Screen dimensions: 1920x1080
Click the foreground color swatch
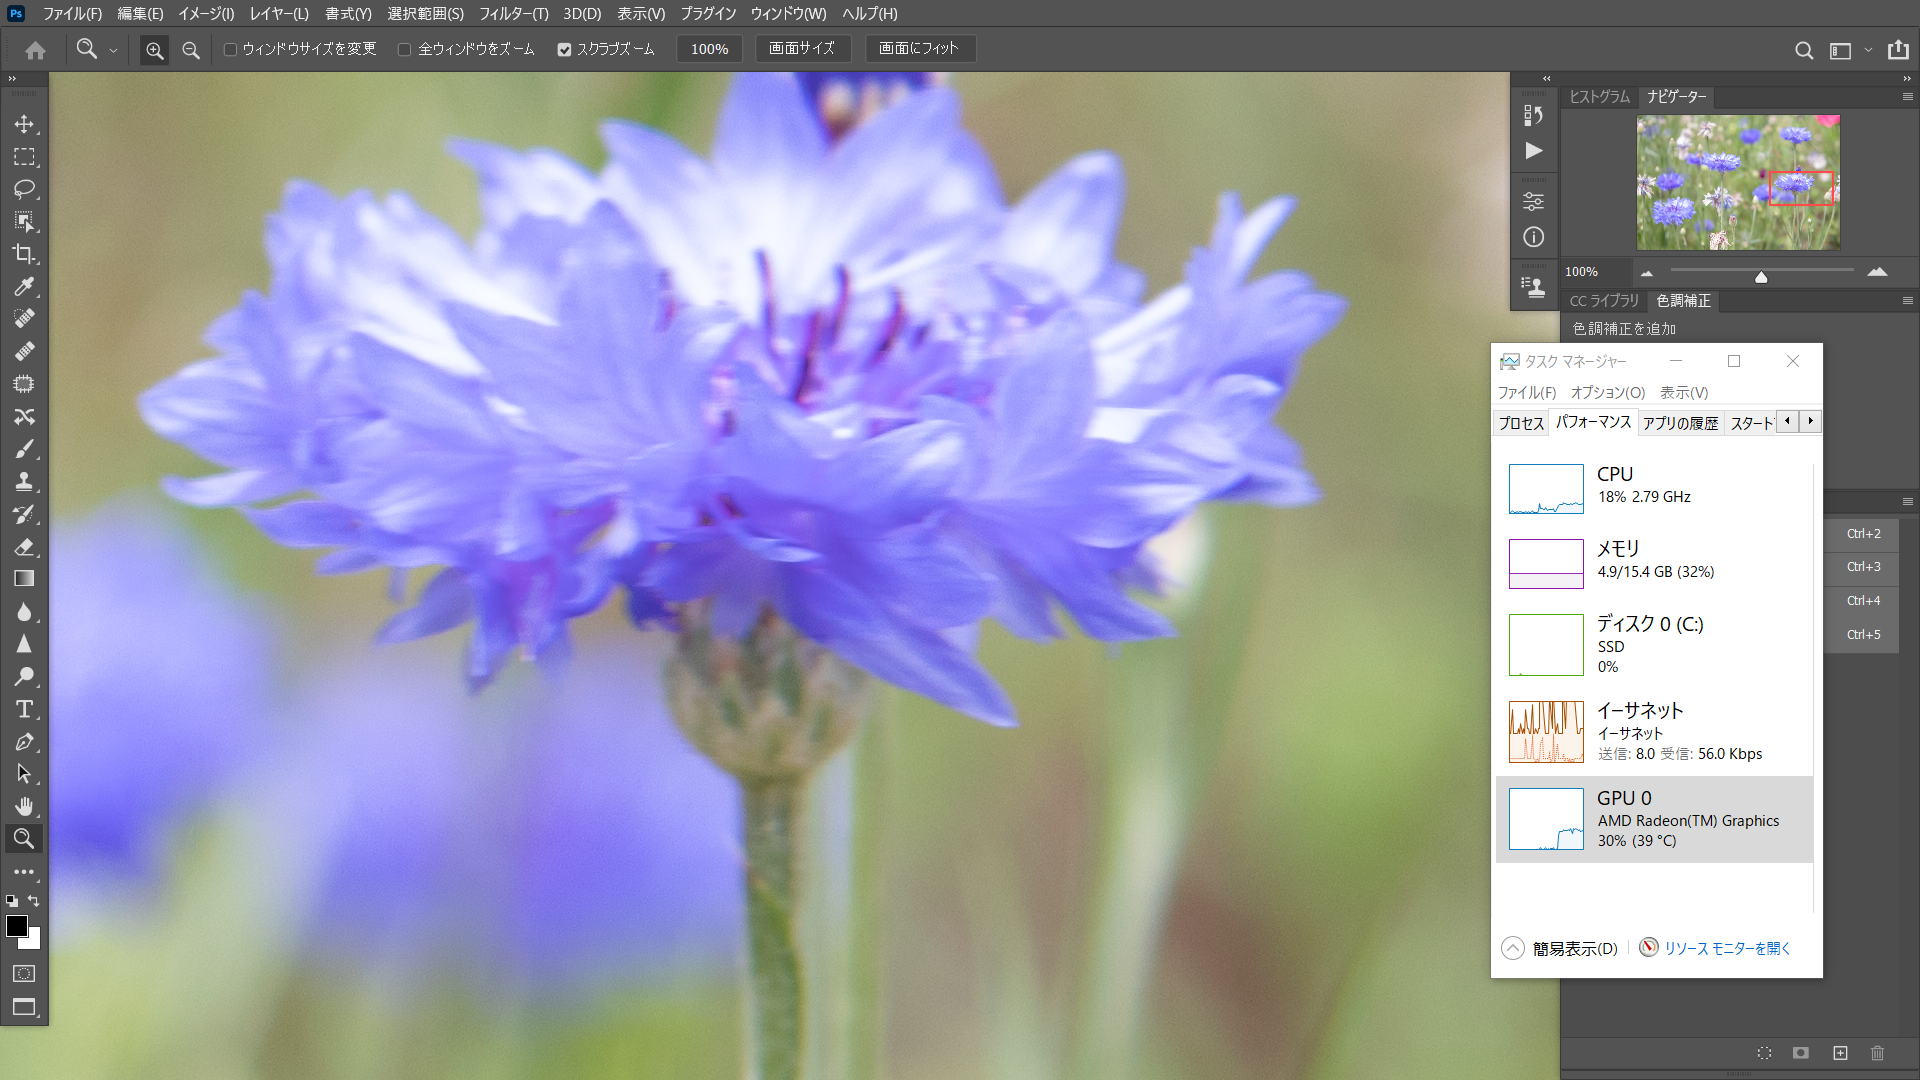click(x=16, y=925)
